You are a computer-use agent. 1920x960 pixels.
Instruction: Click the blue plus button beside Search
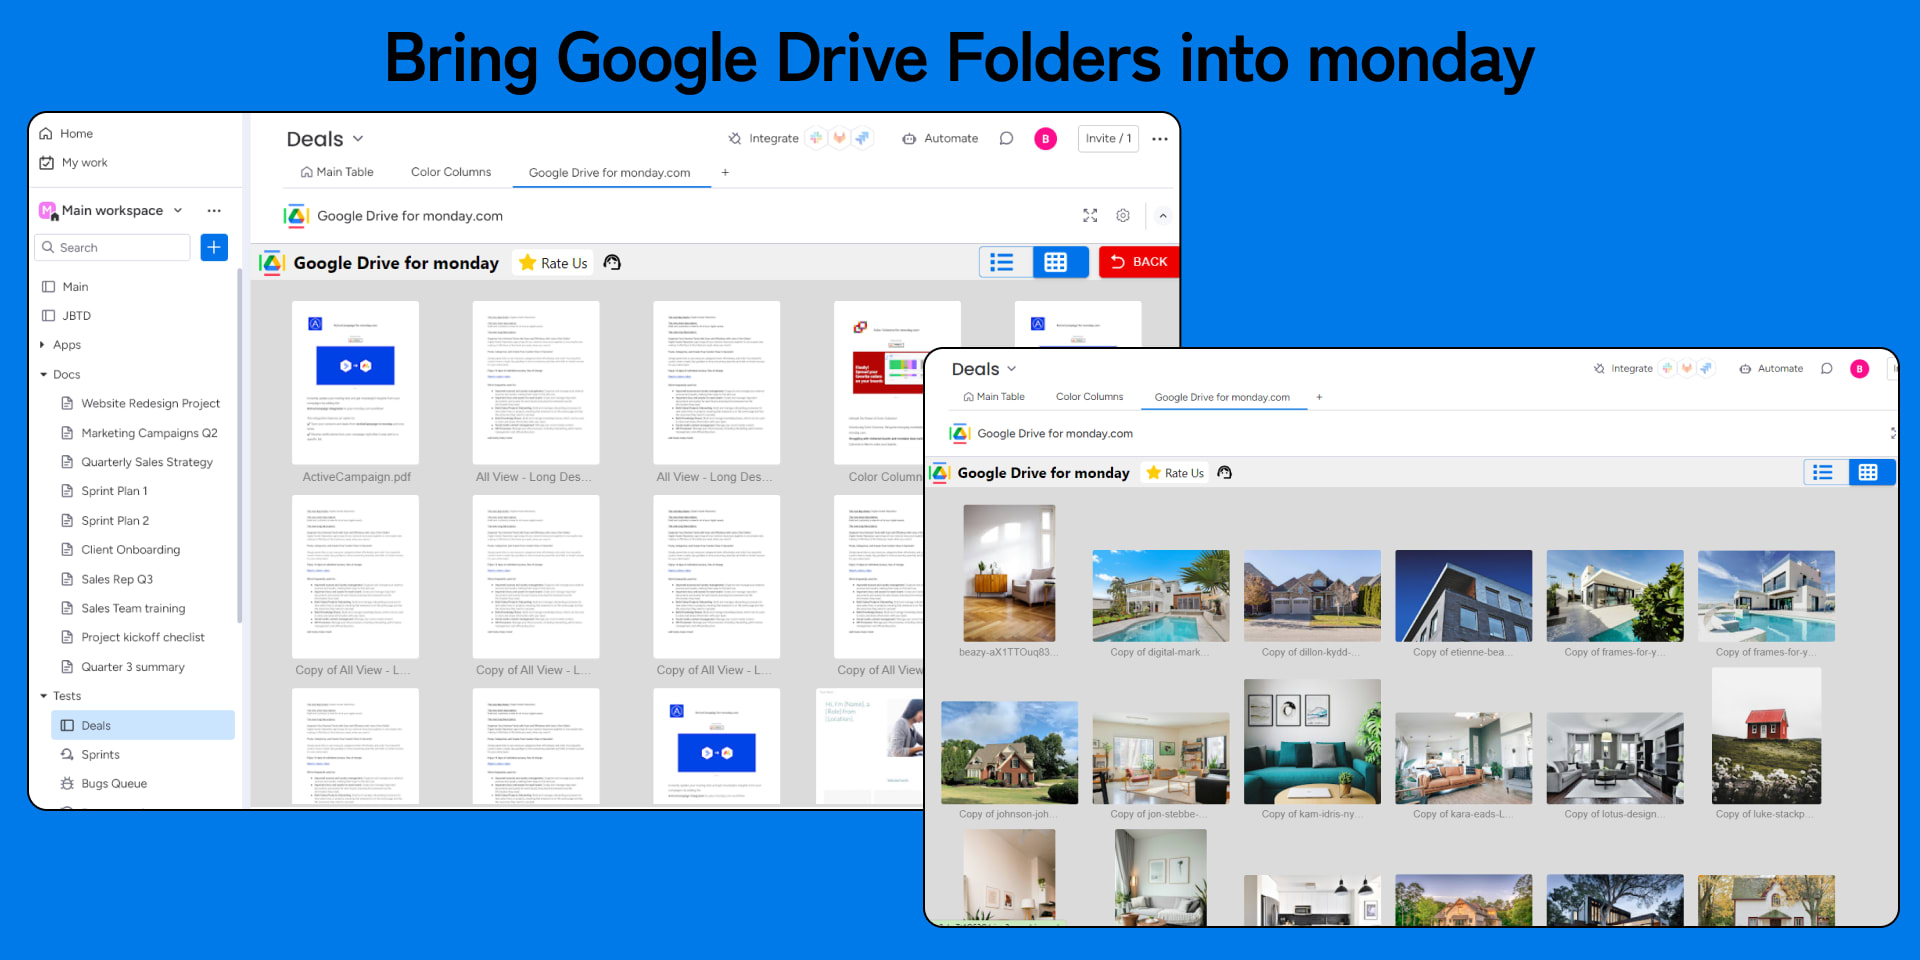214,247
